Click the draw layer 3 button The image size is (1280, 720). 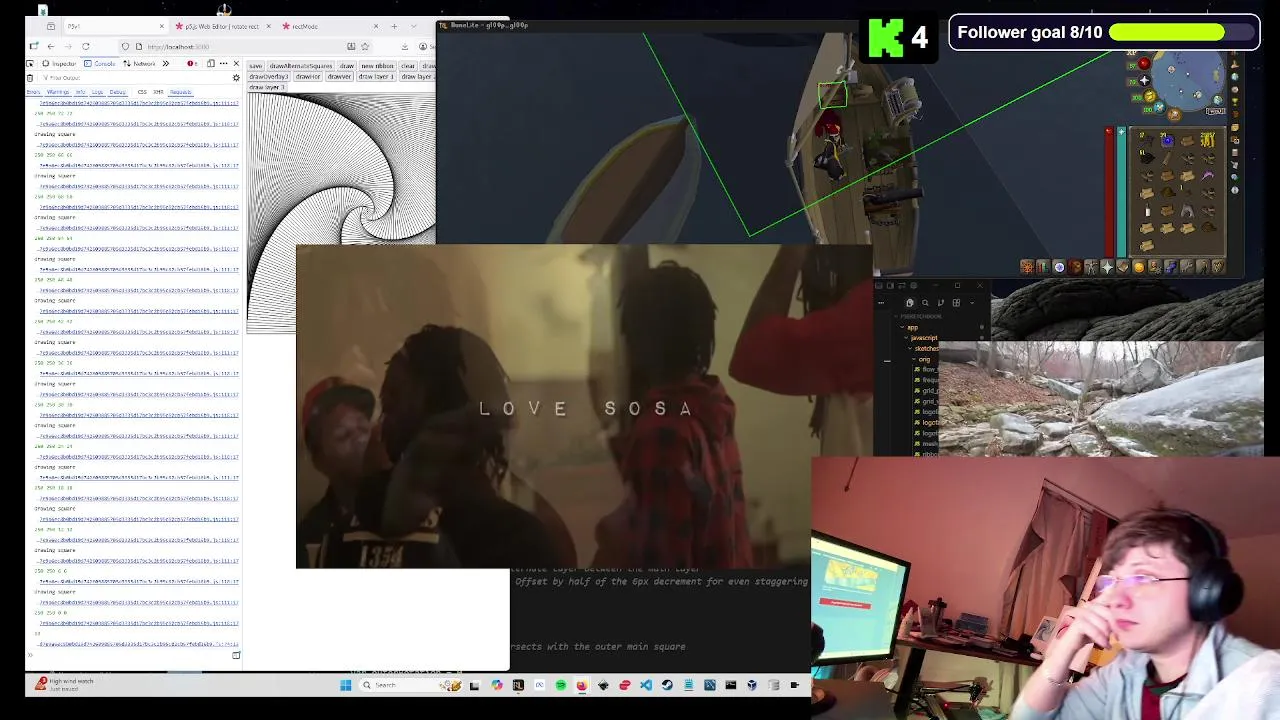click(x=267, y=87)
